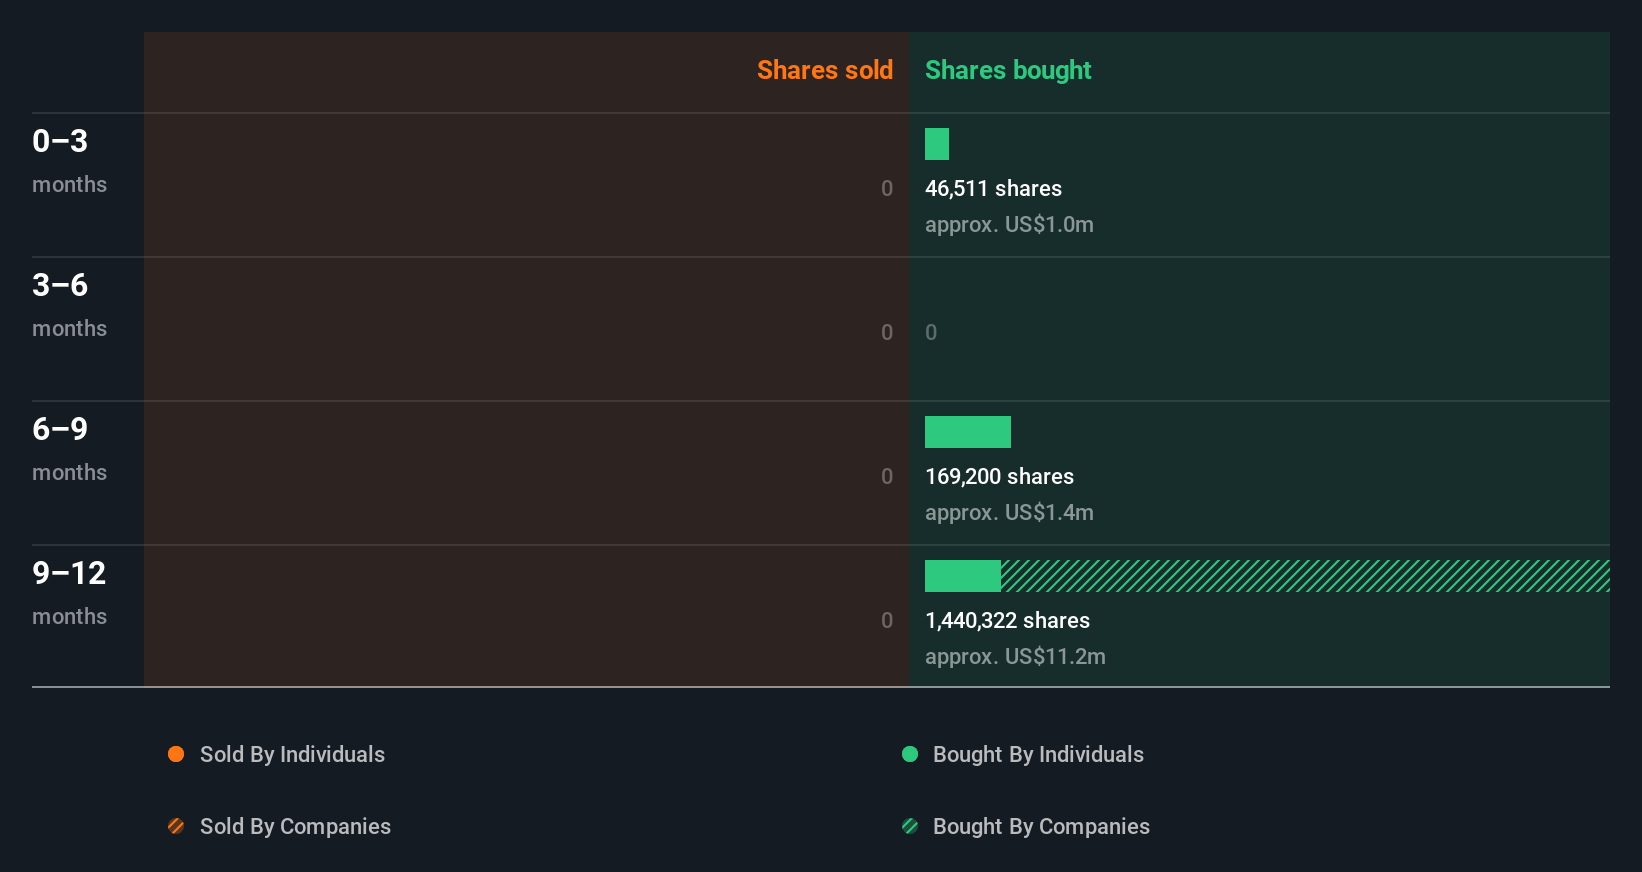Click the 46,511 shares value
Image resolution: width=1642 pixels, height=872 pixels.
(993, 188)
